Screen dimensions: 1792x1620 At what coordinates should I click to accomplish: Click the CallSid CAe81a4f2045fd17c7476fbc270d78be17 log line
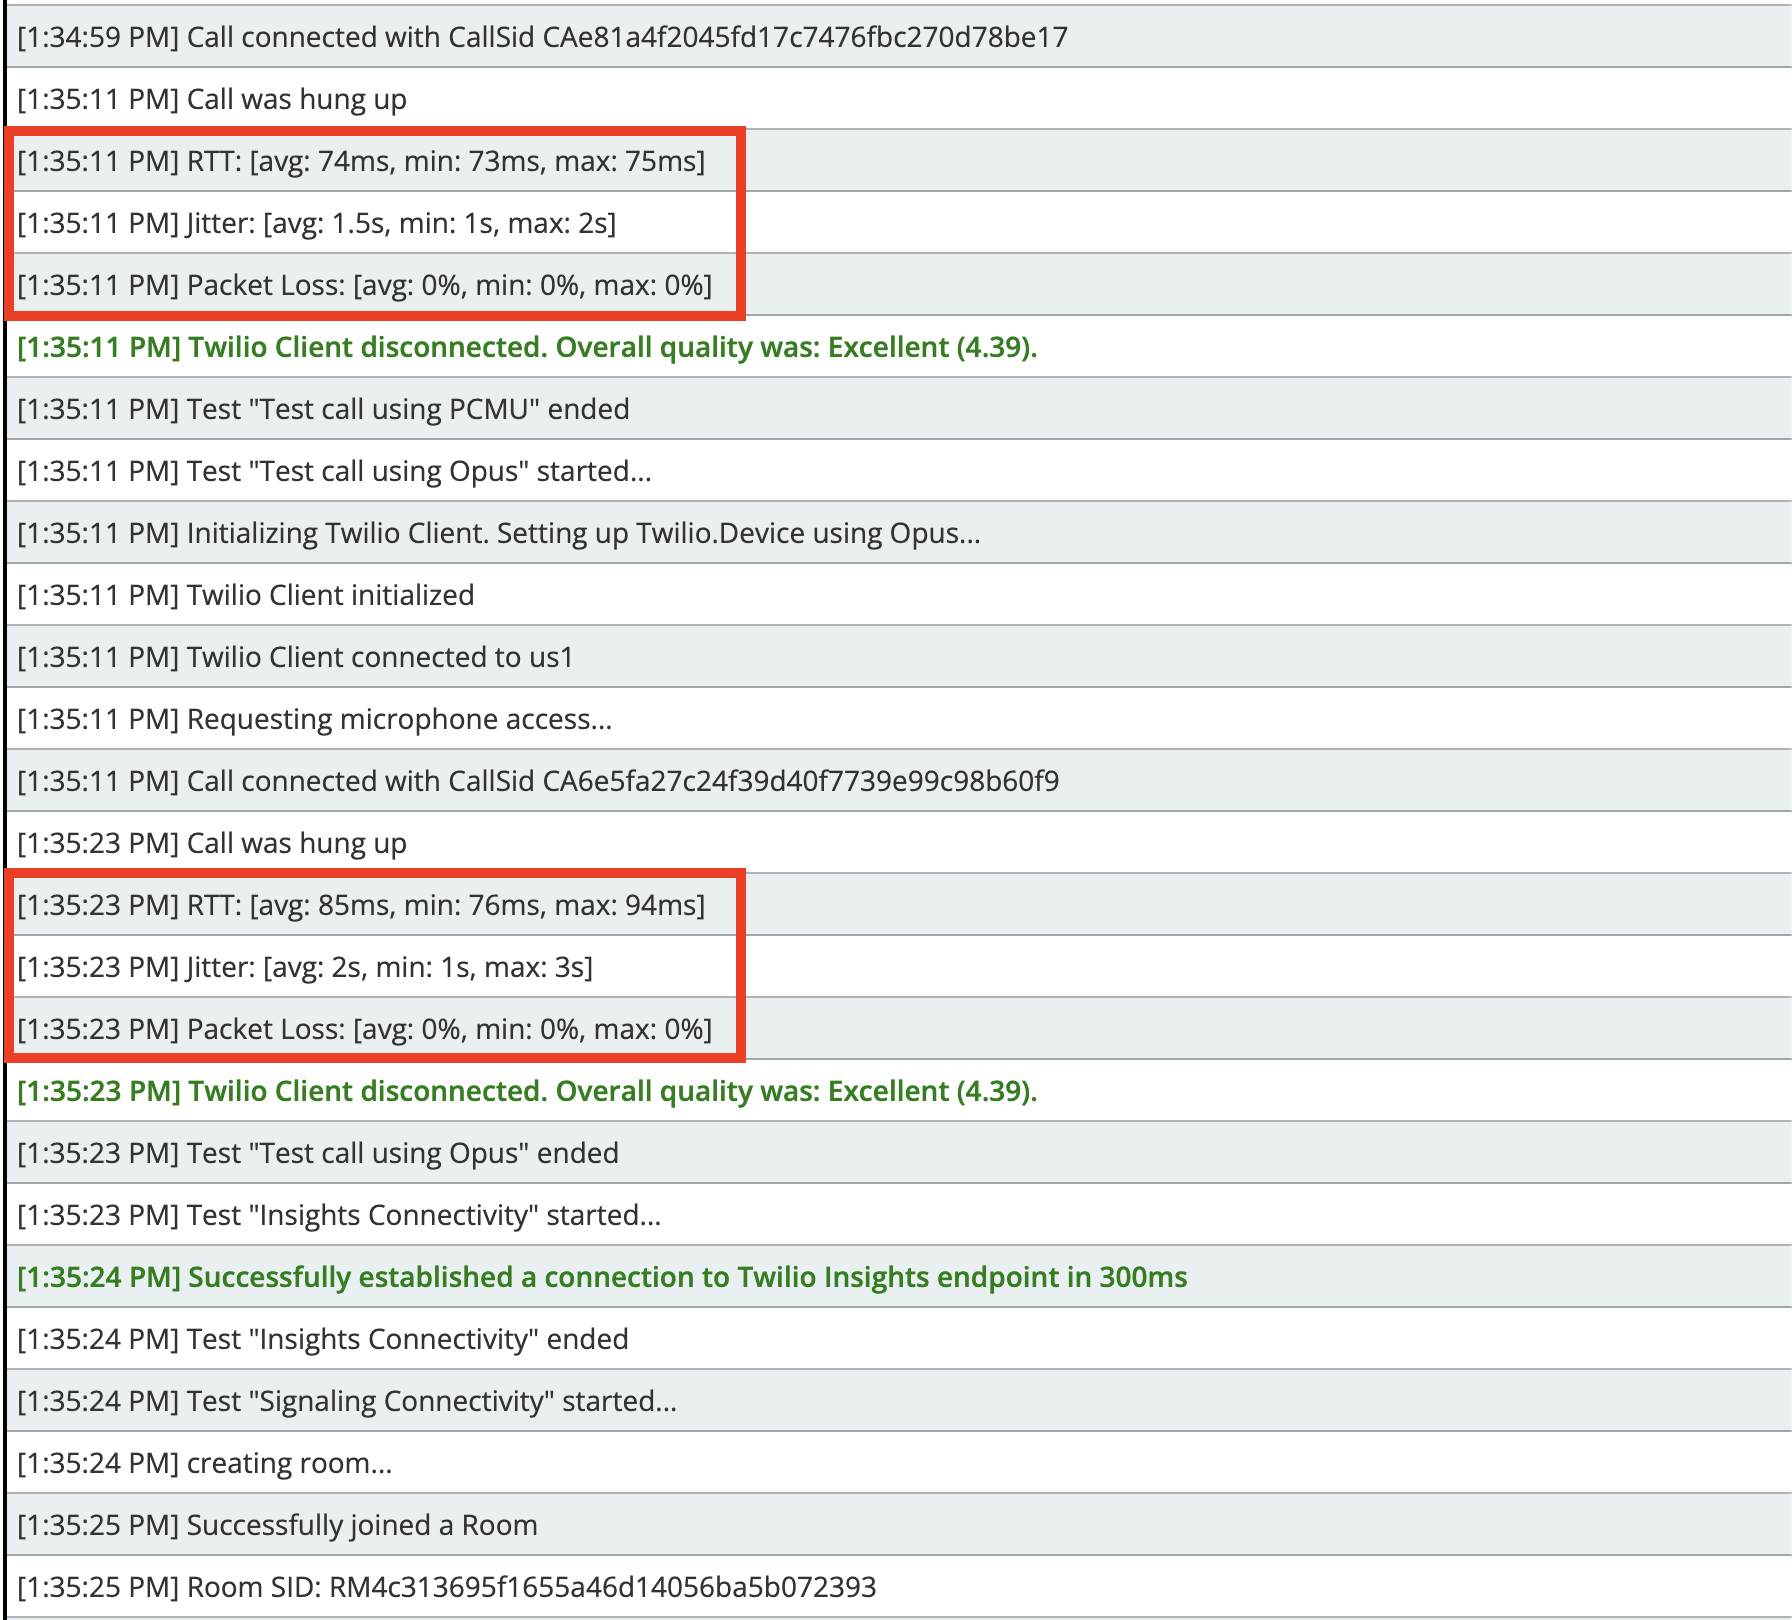click(542, 37)
